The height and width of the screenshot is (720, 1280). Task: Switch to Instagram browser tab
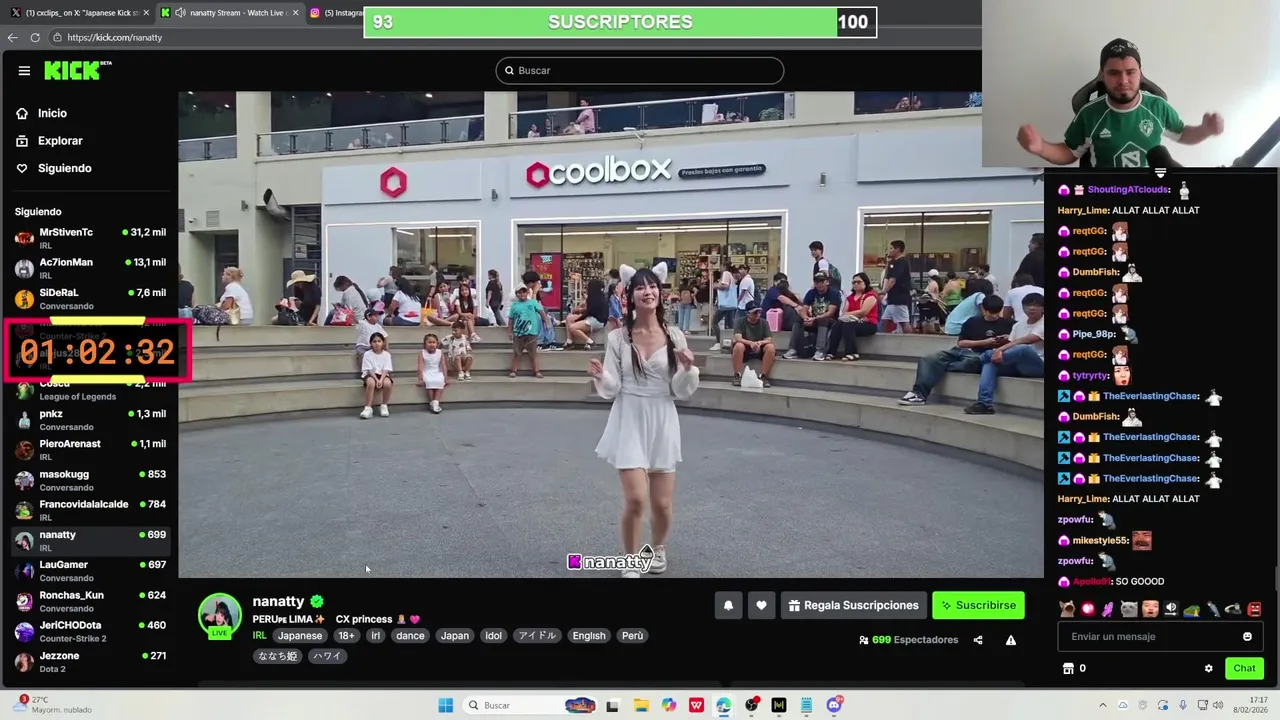tap(335, 13)
